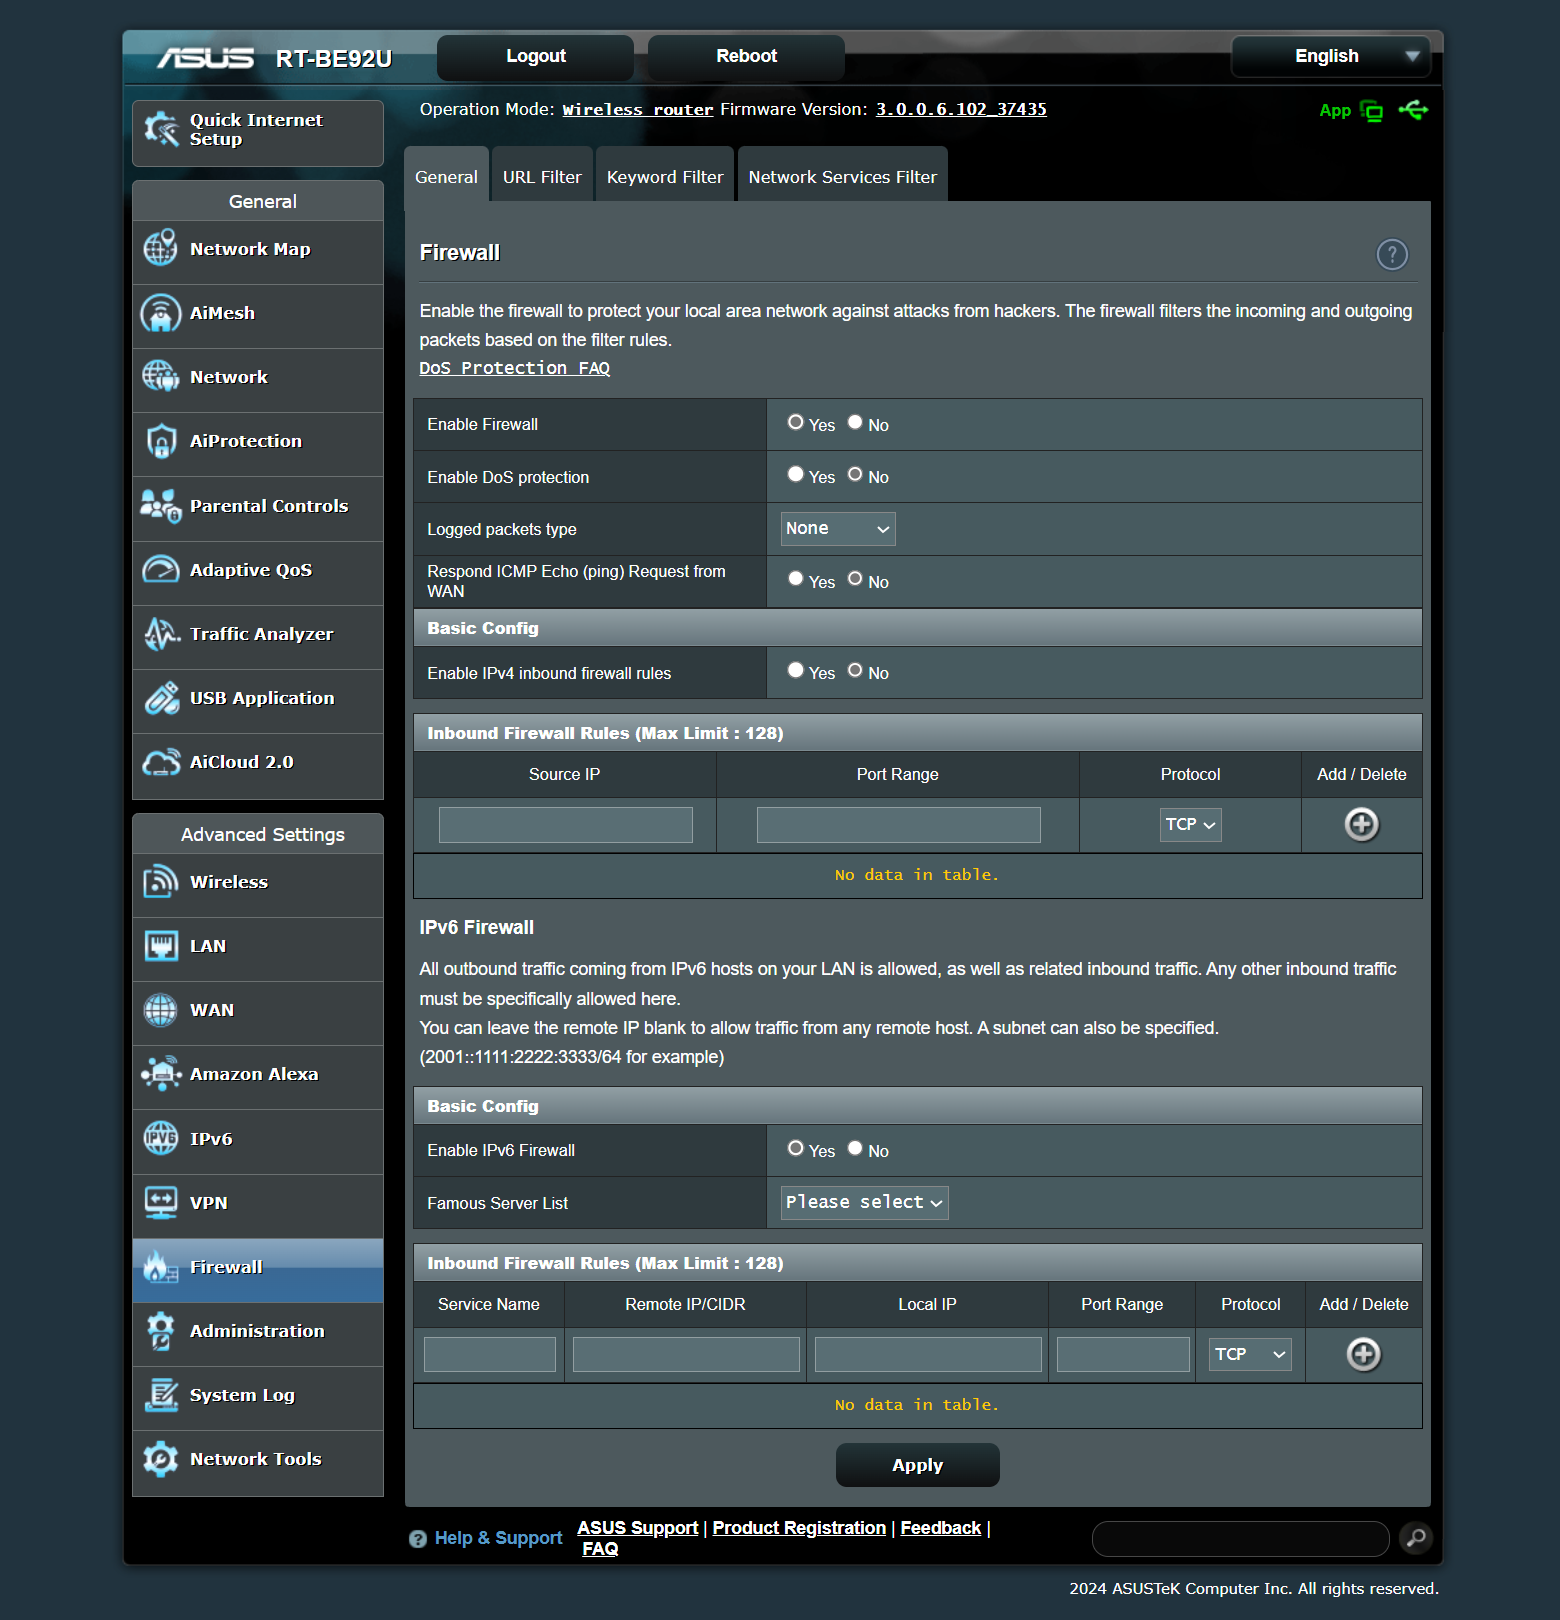Open the ASUS Support link
Screen dimensions: 1560x1620
[638, 1528]
